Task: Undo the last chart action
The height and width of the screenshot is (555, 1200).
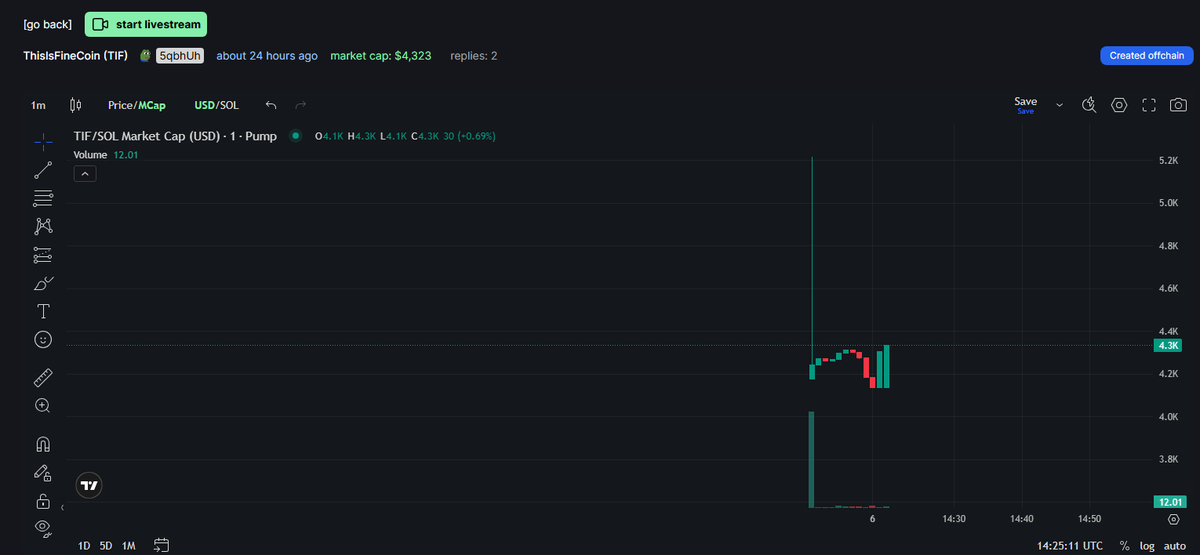Action: (271, 105)
